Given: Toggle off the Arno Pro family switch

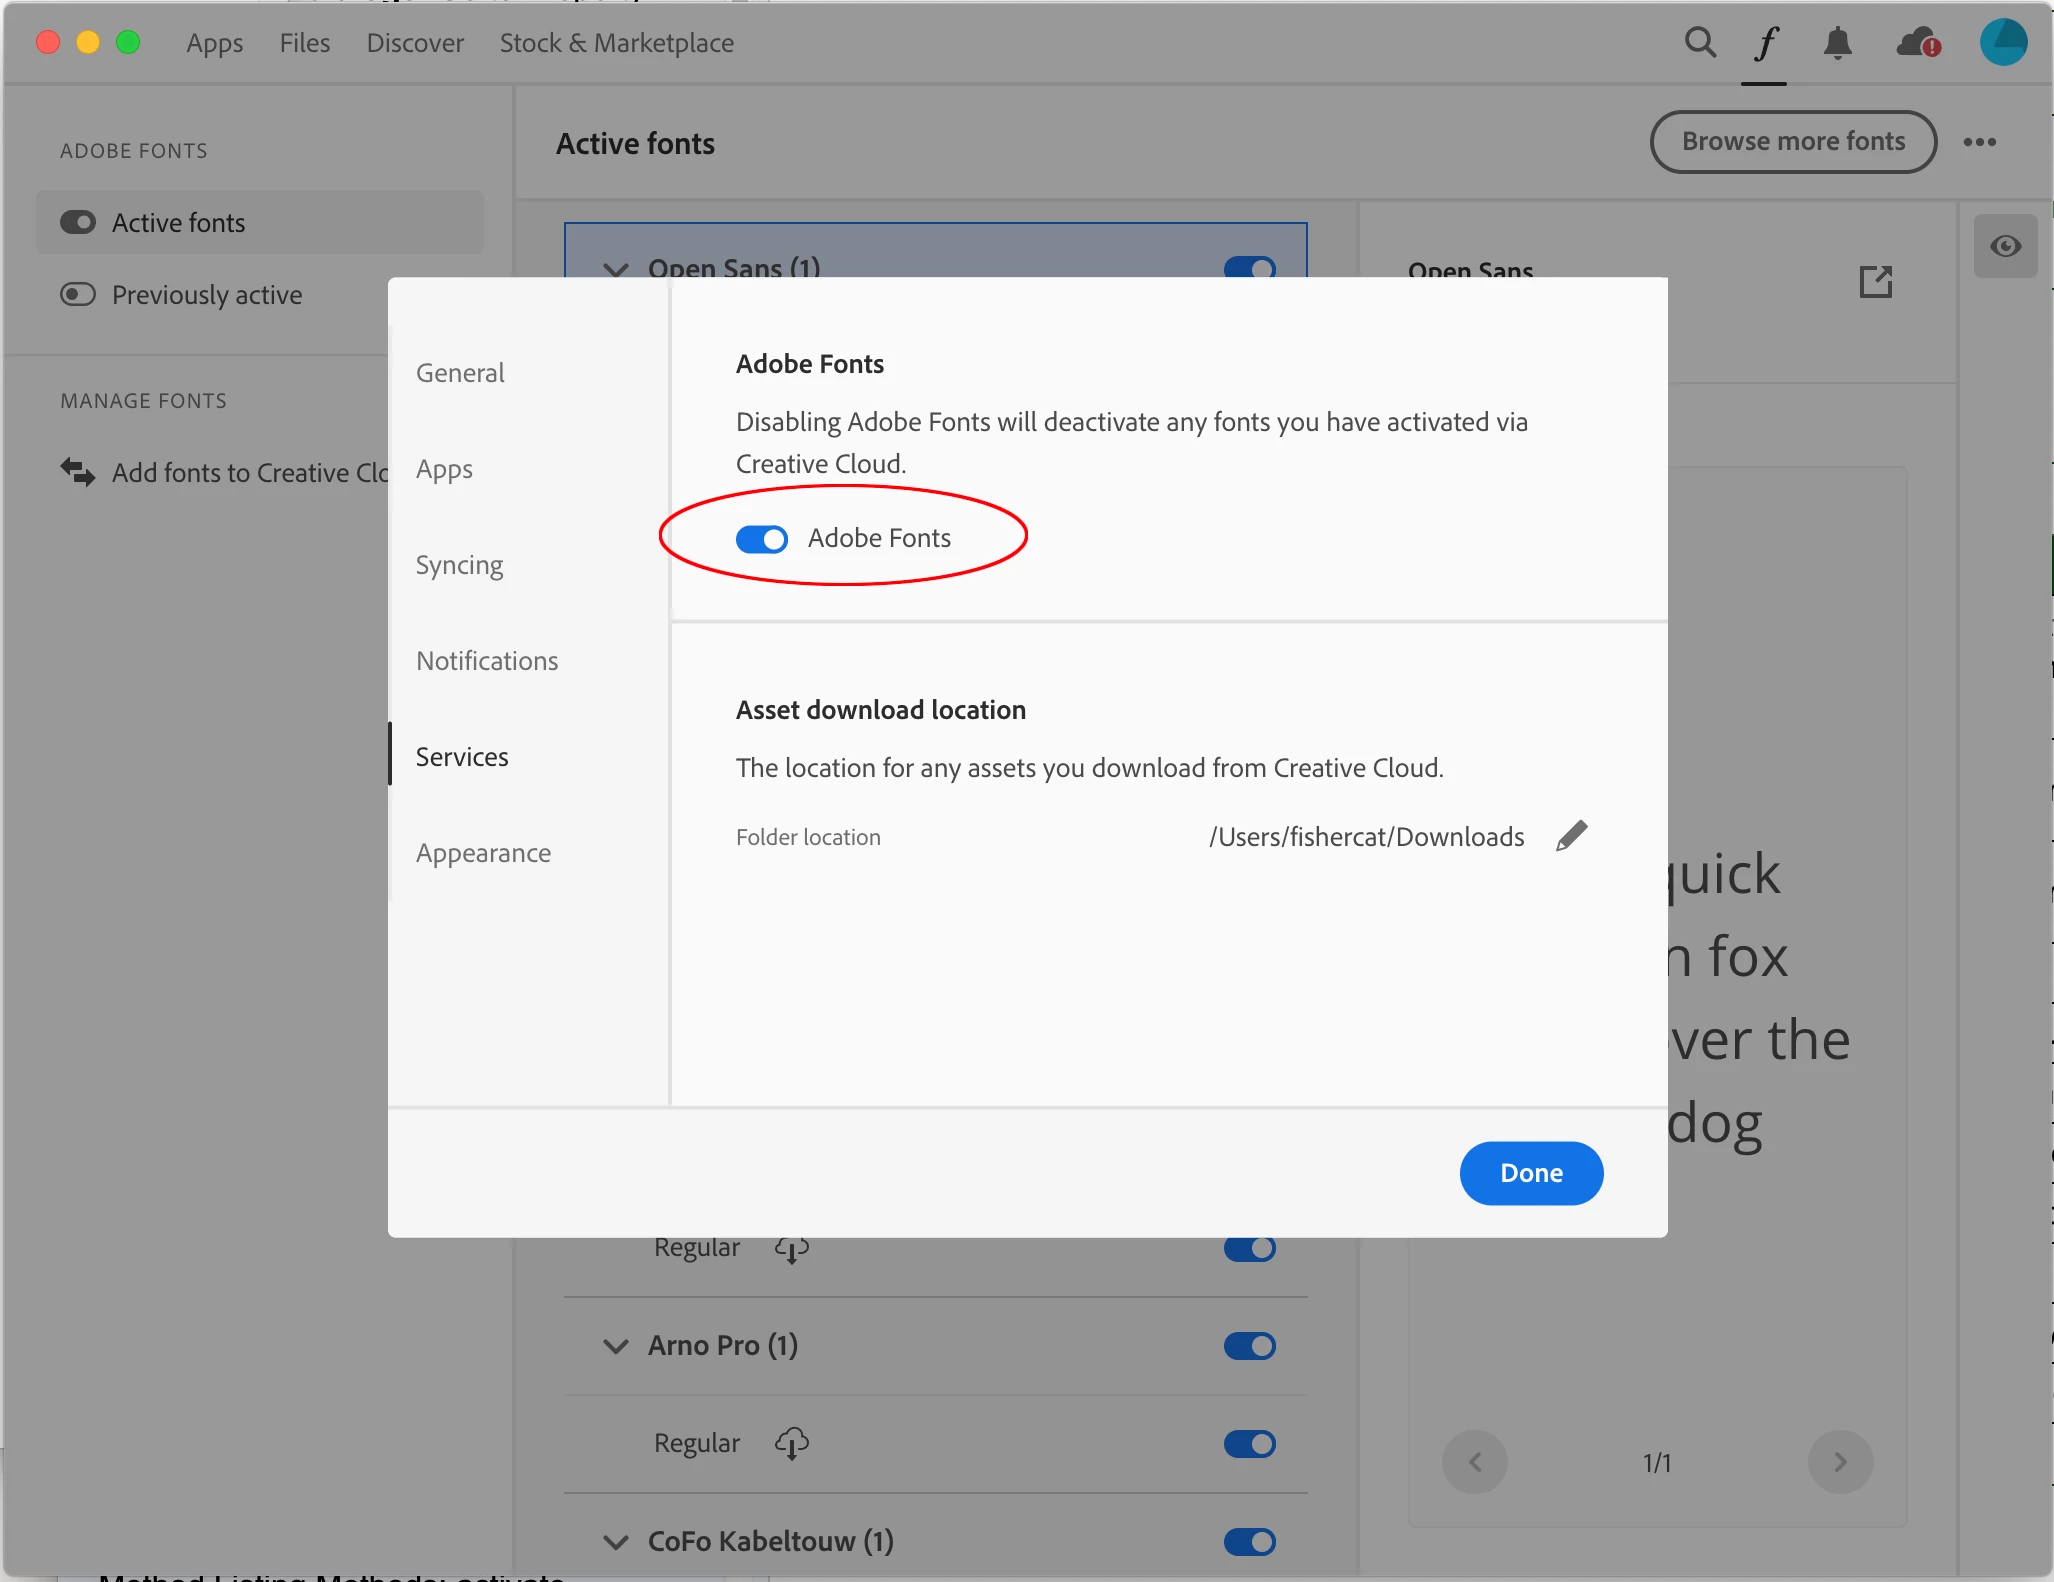Looking at the screenshot, I should point(1249,1346).
